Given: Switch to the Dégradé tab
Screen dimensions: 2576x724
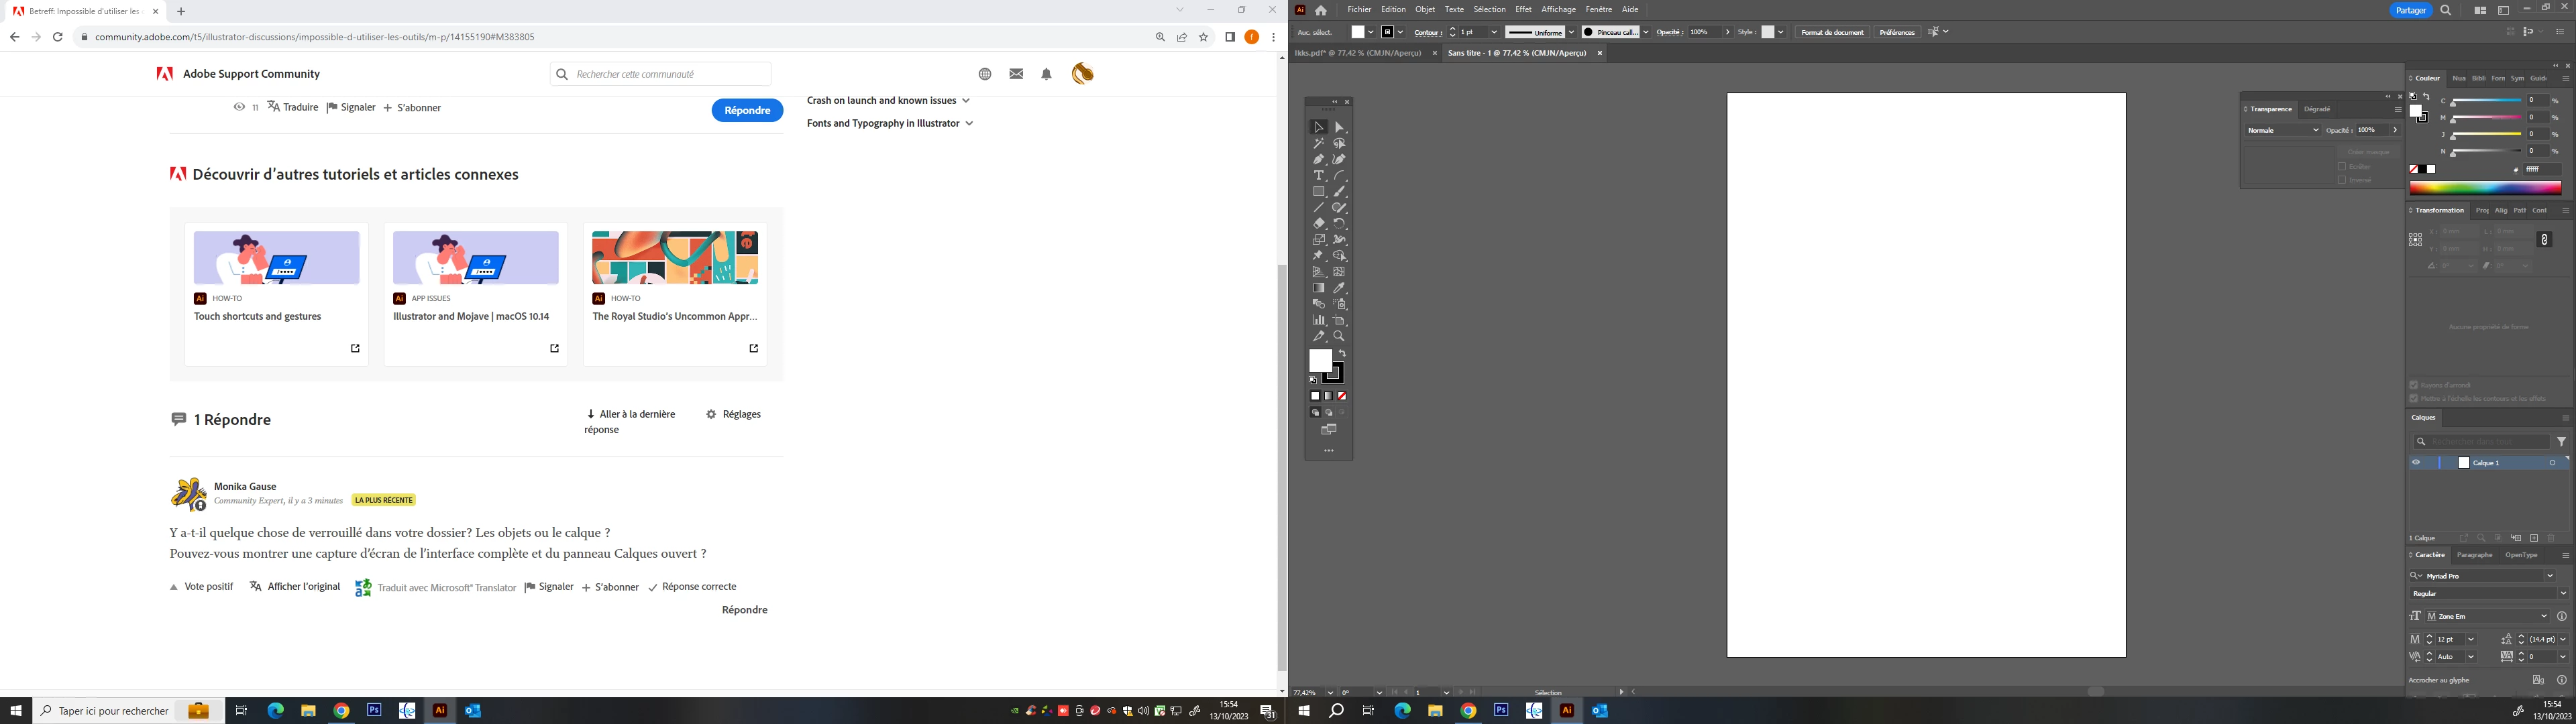Looking at the screenshot, I should 2317,109.
